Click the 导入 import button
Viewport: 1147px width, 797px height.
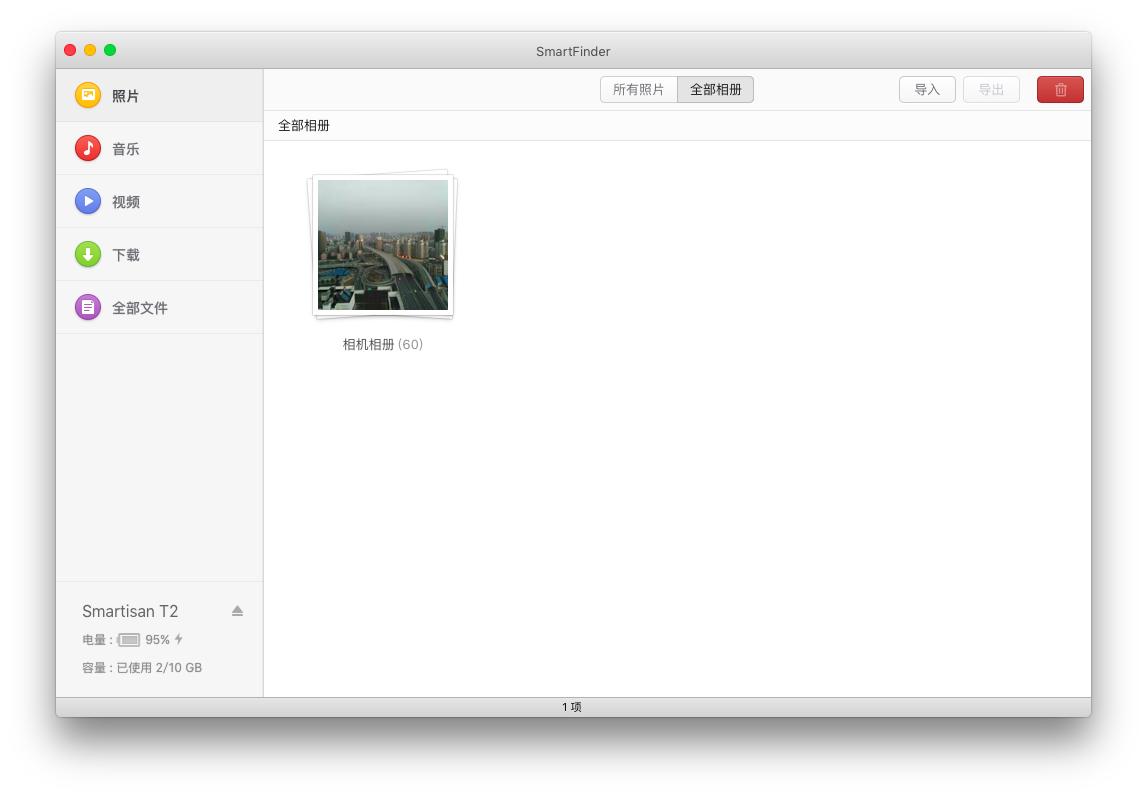(927, 90)
